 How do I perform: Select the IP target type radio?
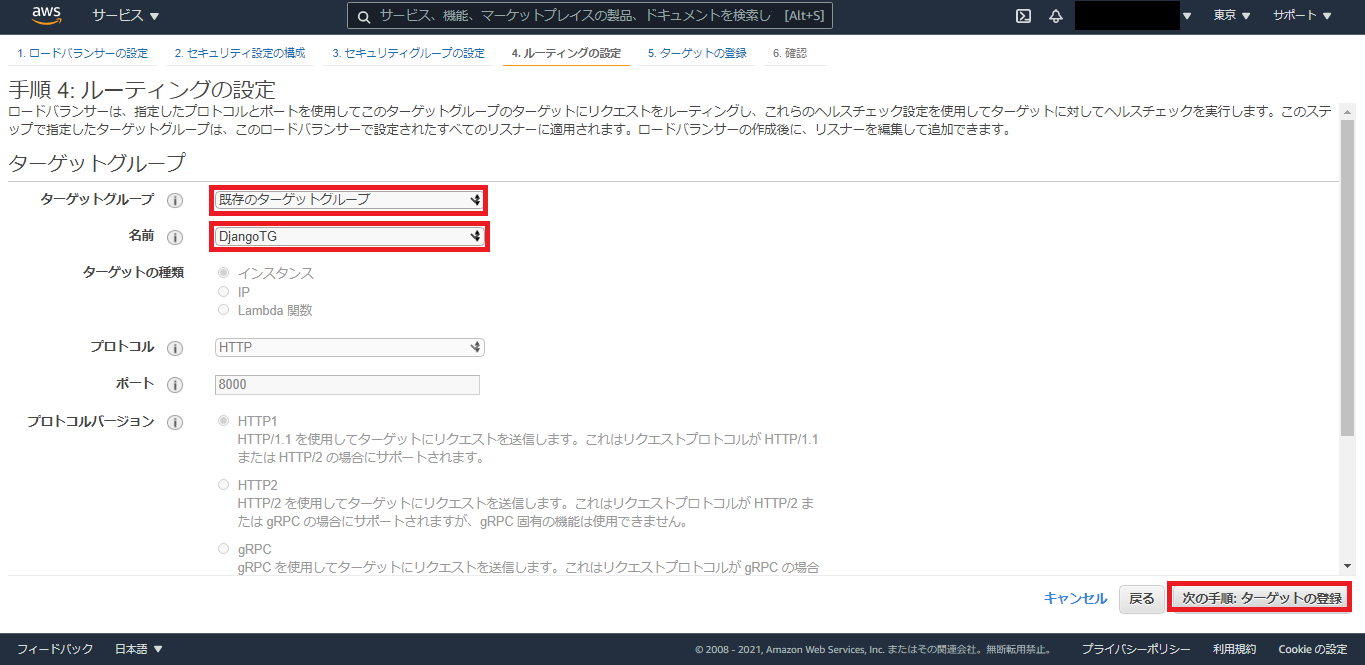223,292
